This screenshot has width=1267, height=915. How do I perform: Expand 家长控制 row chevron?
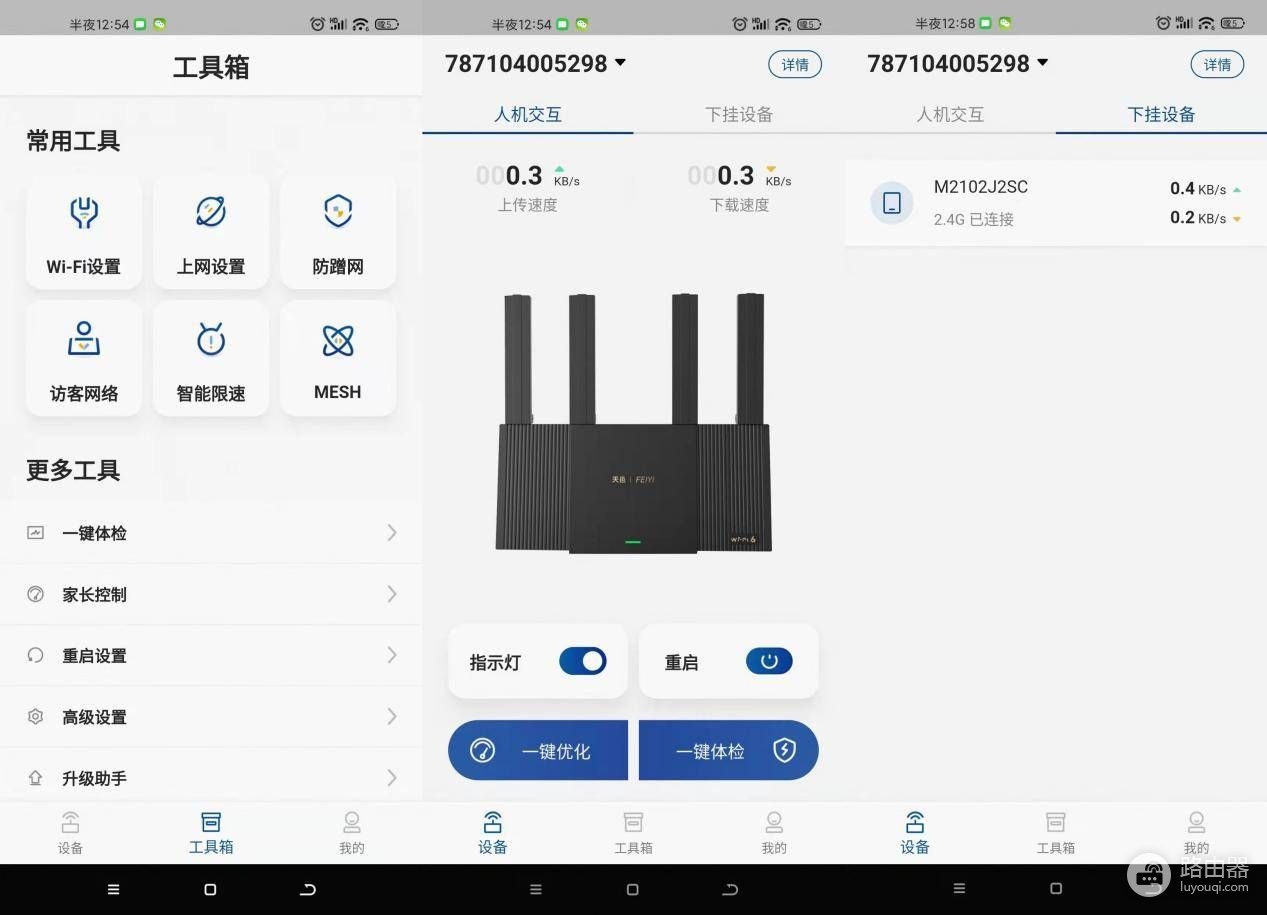coord(392,594)
